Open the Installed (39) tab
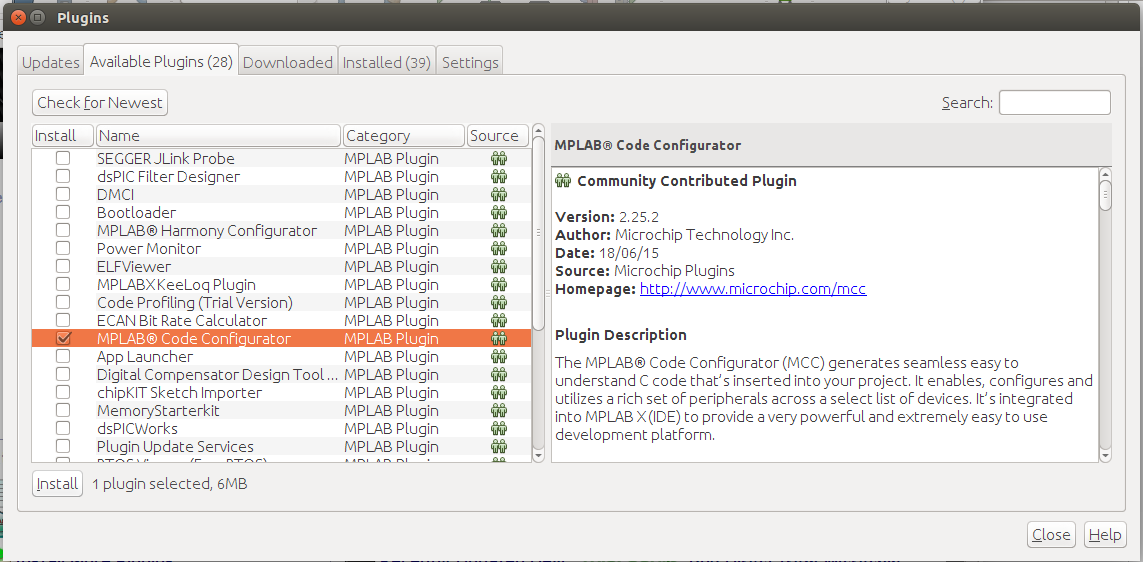The width and height of the screenshot is (1143, 562). [387, 62]
